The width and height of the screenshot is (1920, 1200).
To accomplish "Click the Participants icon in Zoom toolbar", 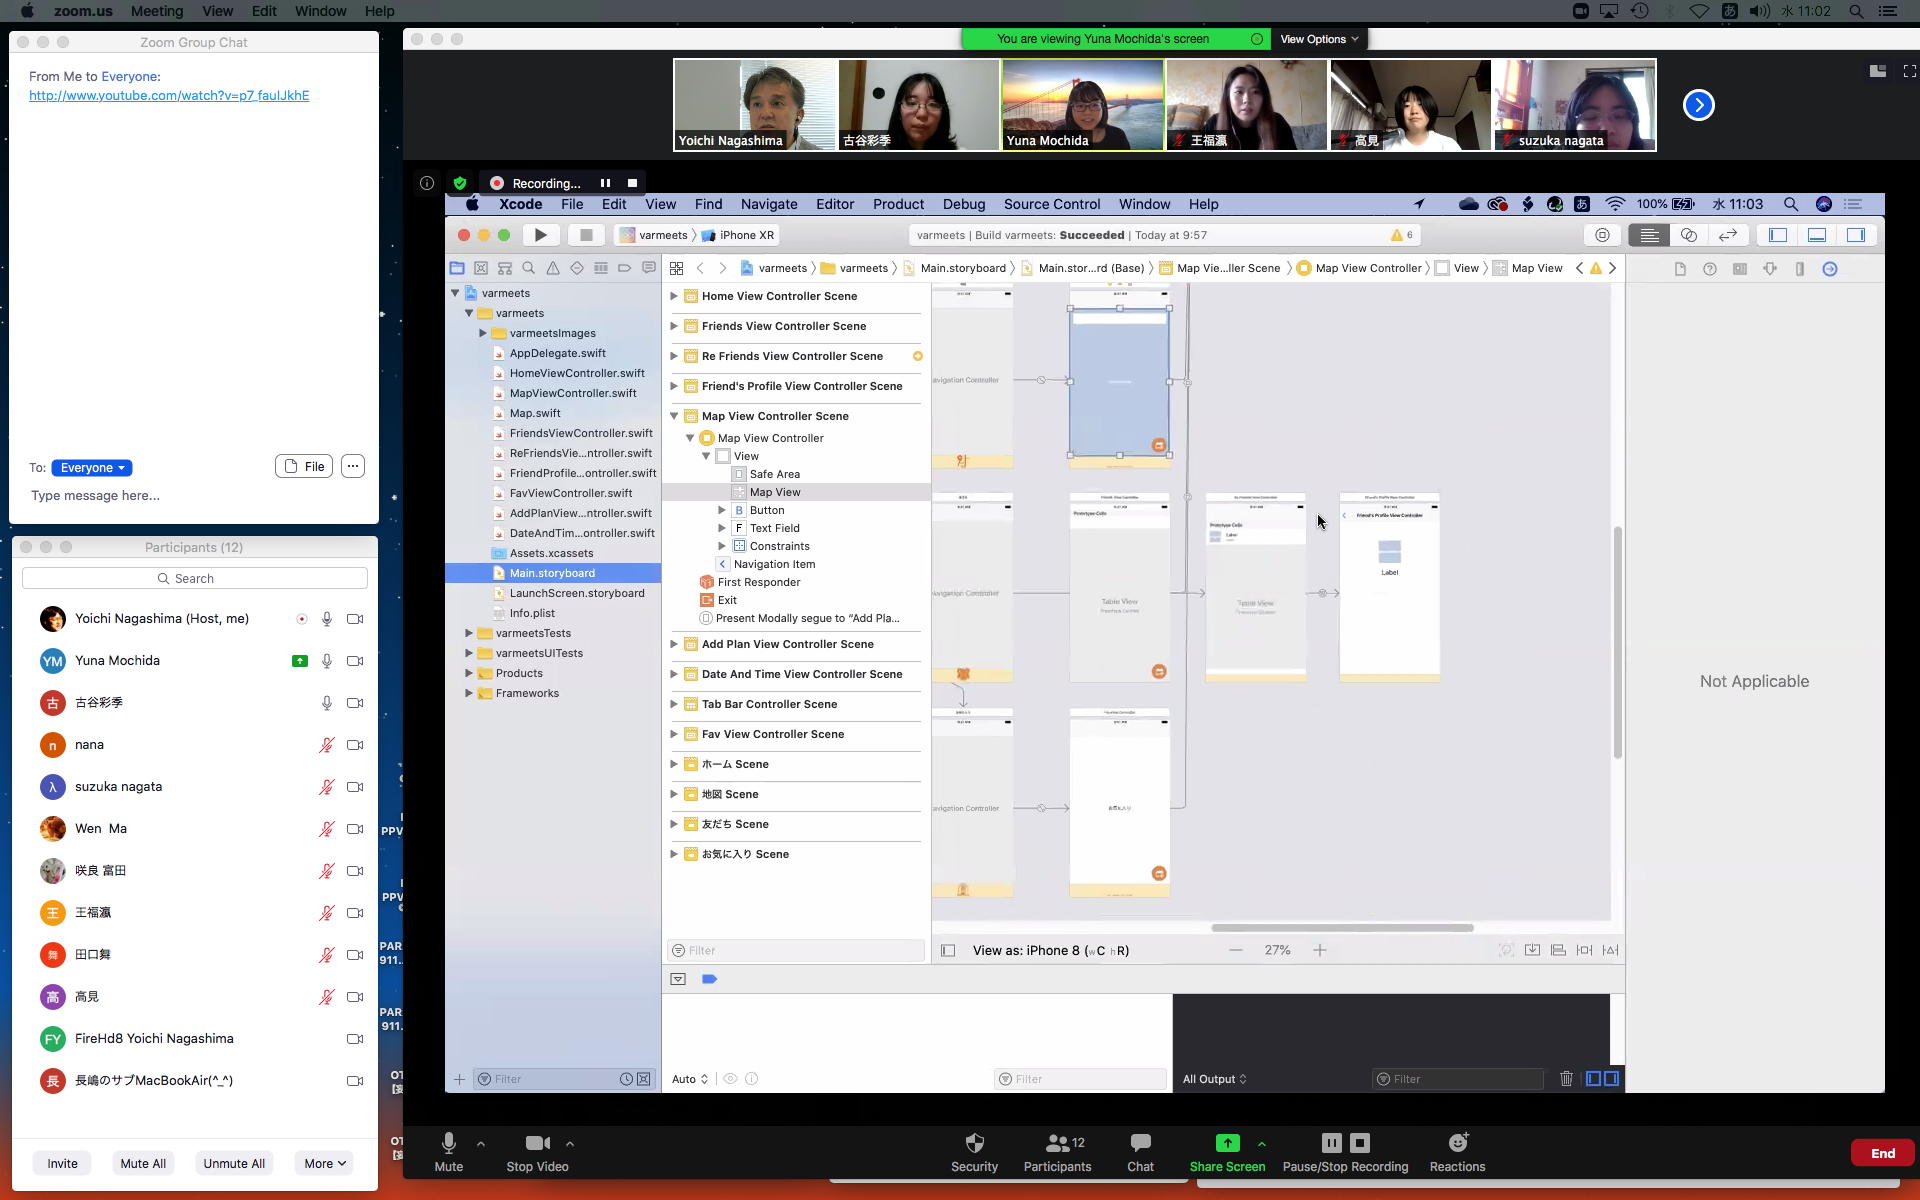I will pos(1057,1143).
